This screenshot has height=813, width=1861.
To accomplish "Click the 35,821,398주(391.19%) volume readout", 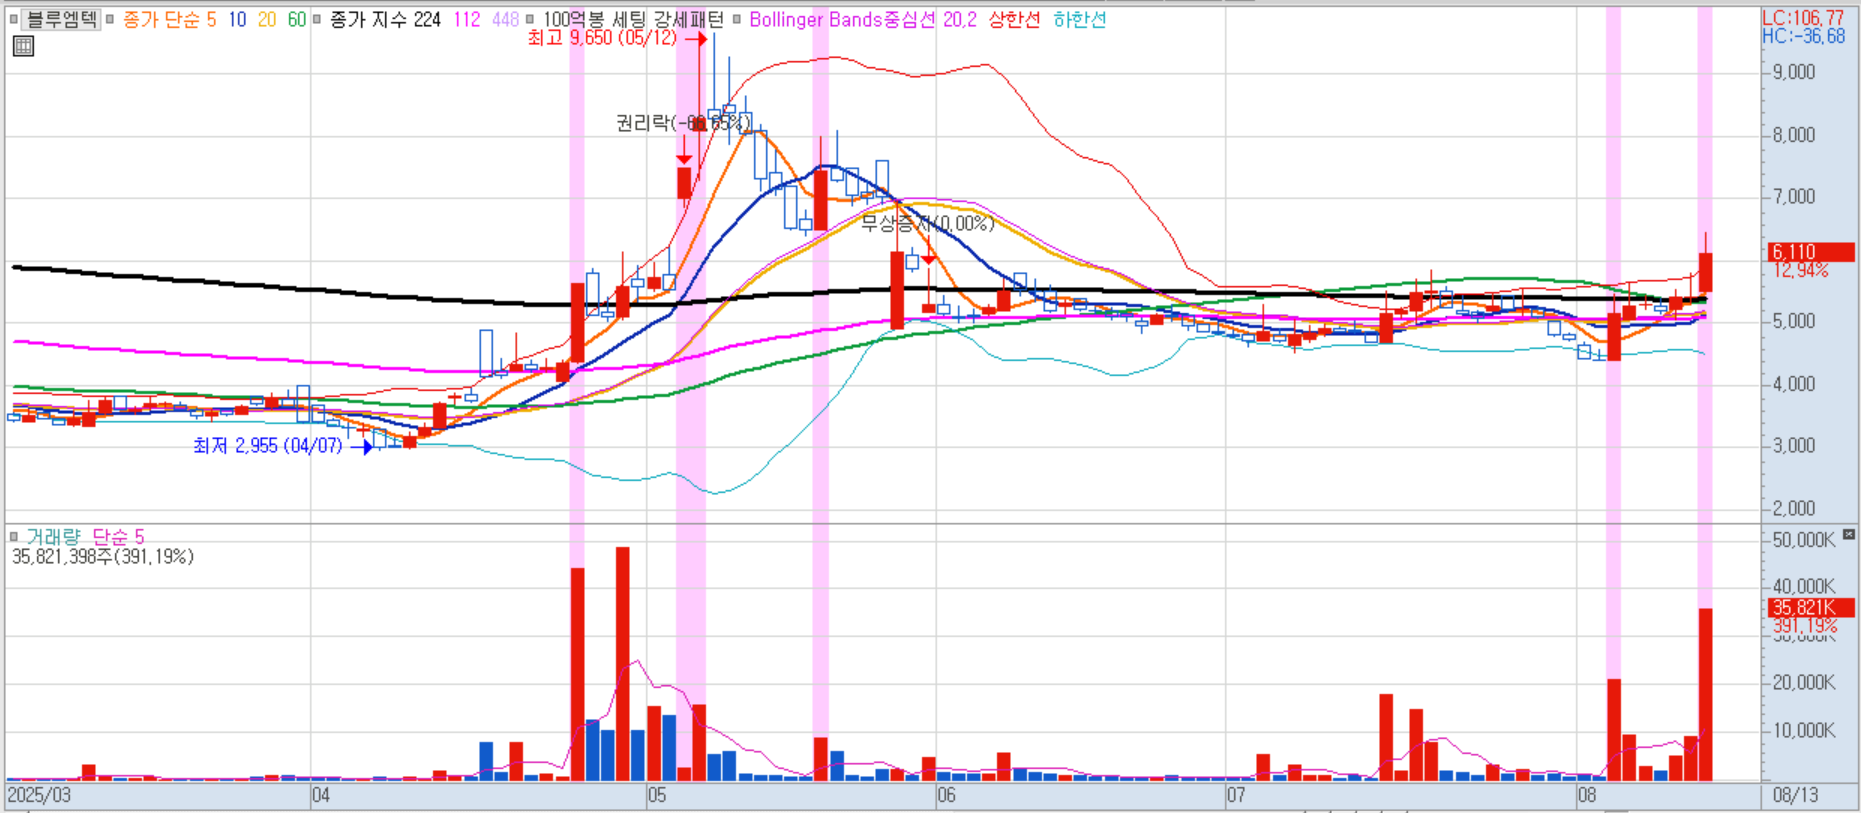I will tap(103, 557).
